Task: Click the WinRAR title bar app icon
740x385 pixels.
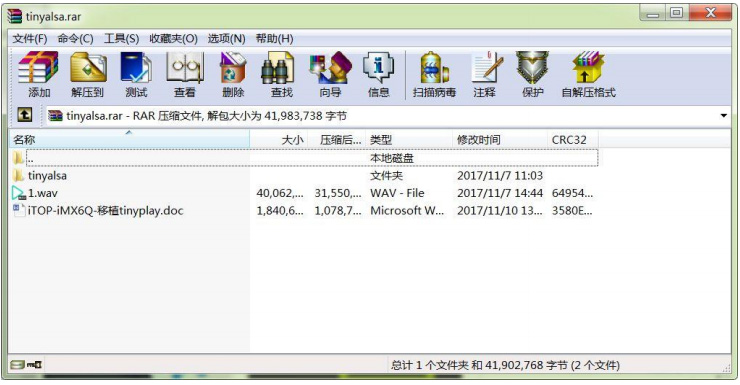Action: click(15, 17)
